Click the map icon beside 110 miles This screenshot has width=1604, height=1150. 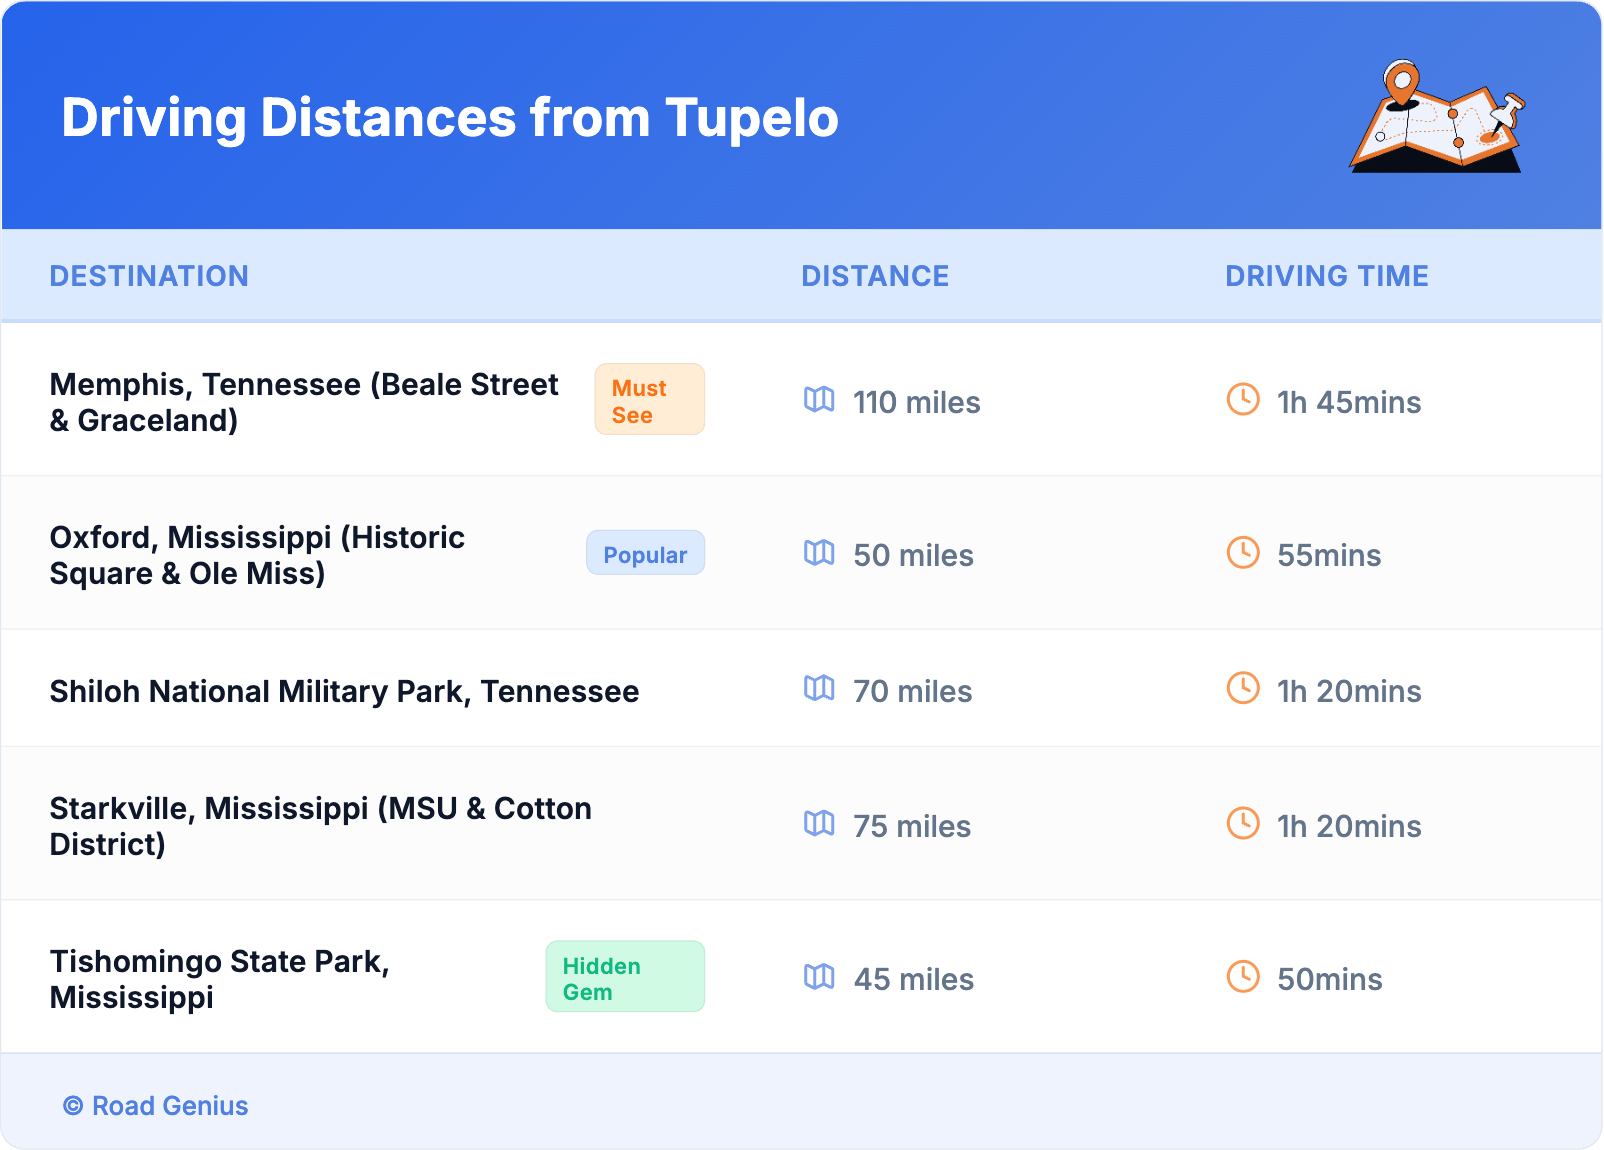coord(819,400)
